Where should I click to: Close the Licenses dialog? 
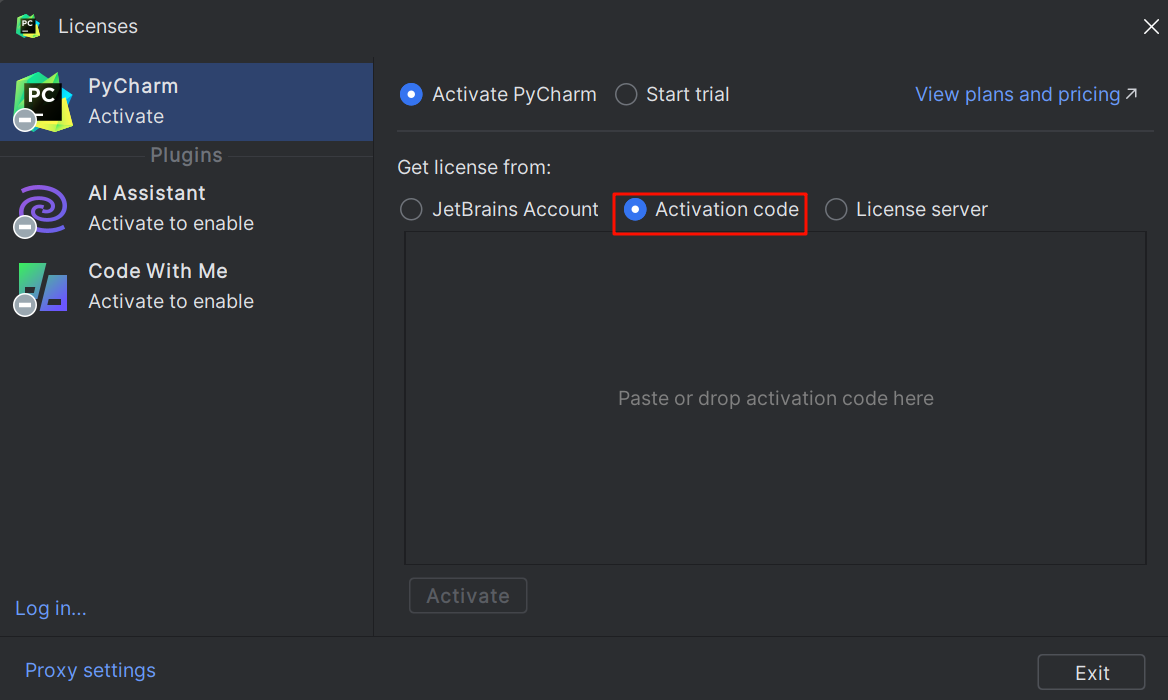1151,27
